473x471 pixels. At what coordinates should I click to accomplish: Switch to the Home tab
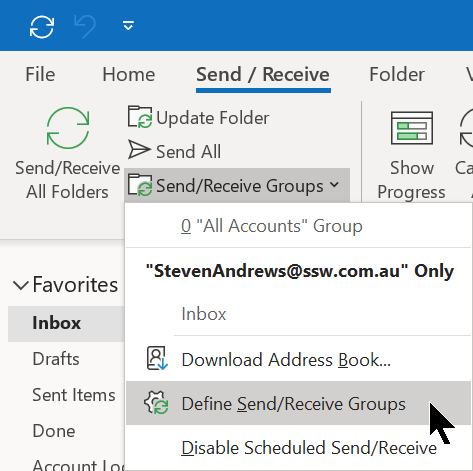[129, 74]
